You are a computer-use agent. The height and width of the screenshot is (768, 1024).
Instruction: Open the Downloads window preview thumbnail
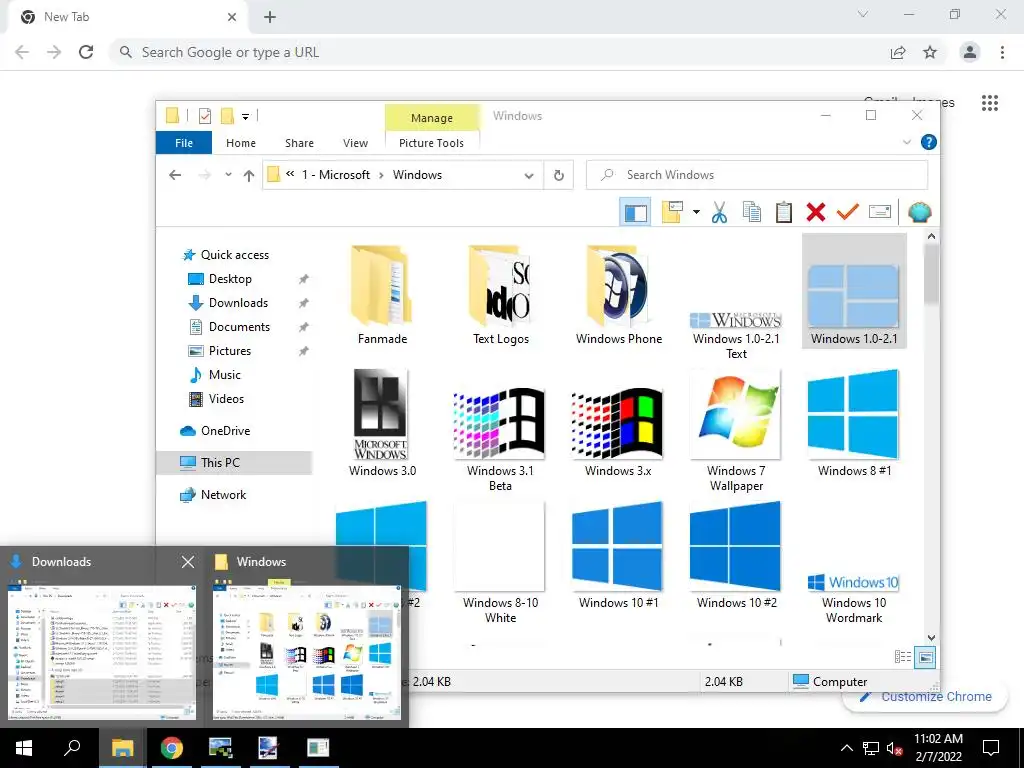point(102,650)
